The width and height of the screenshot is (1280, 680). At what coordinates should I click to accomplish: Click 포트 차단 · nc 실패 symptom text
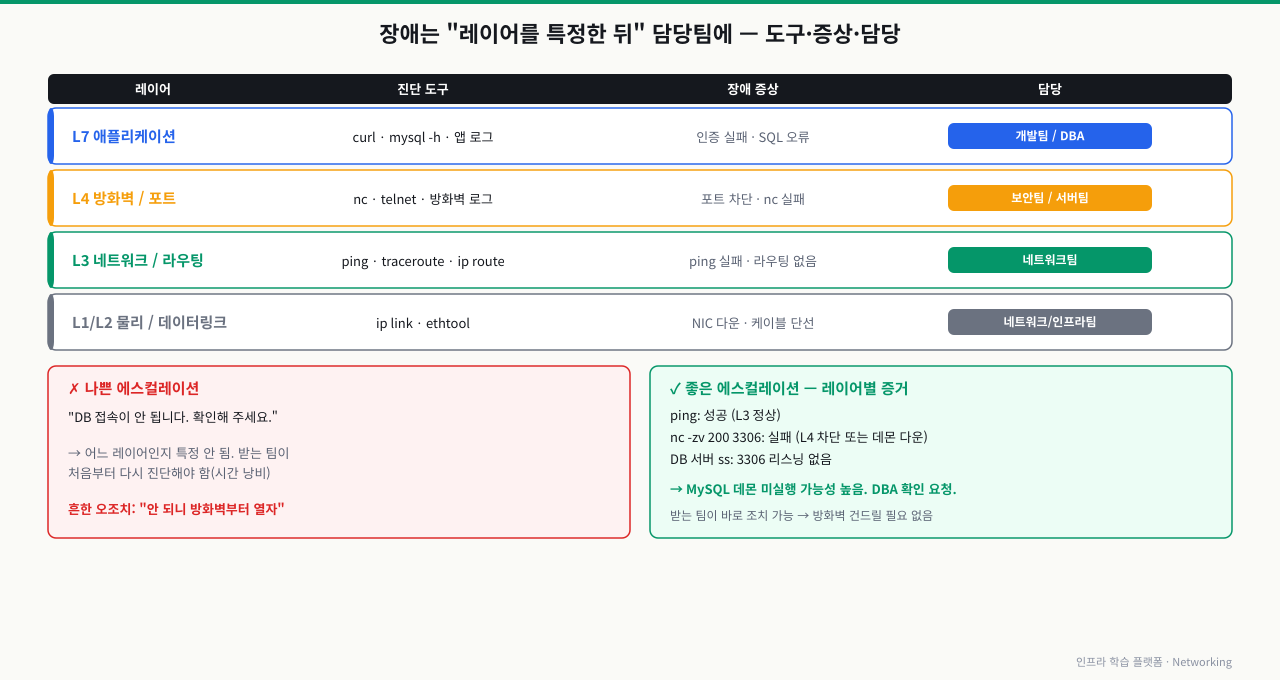753,199
